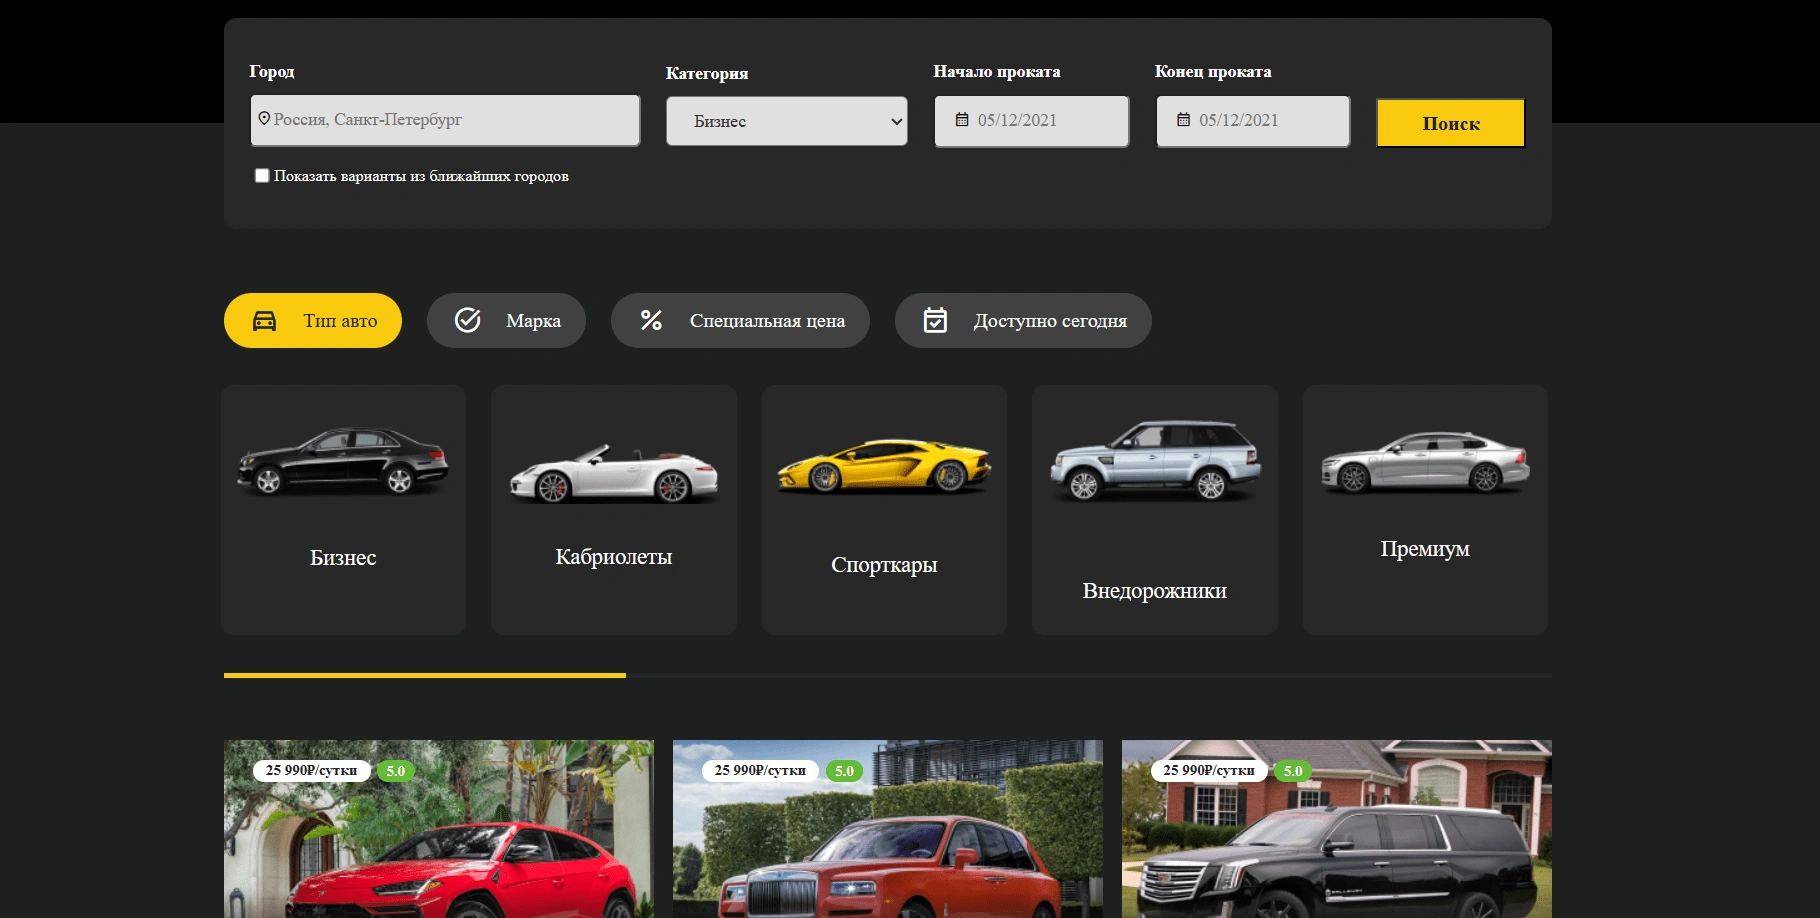Switch to the Специальная цена filter tab
The image size is (1820, 918).
pyautogui.click(x=740, y=321)
